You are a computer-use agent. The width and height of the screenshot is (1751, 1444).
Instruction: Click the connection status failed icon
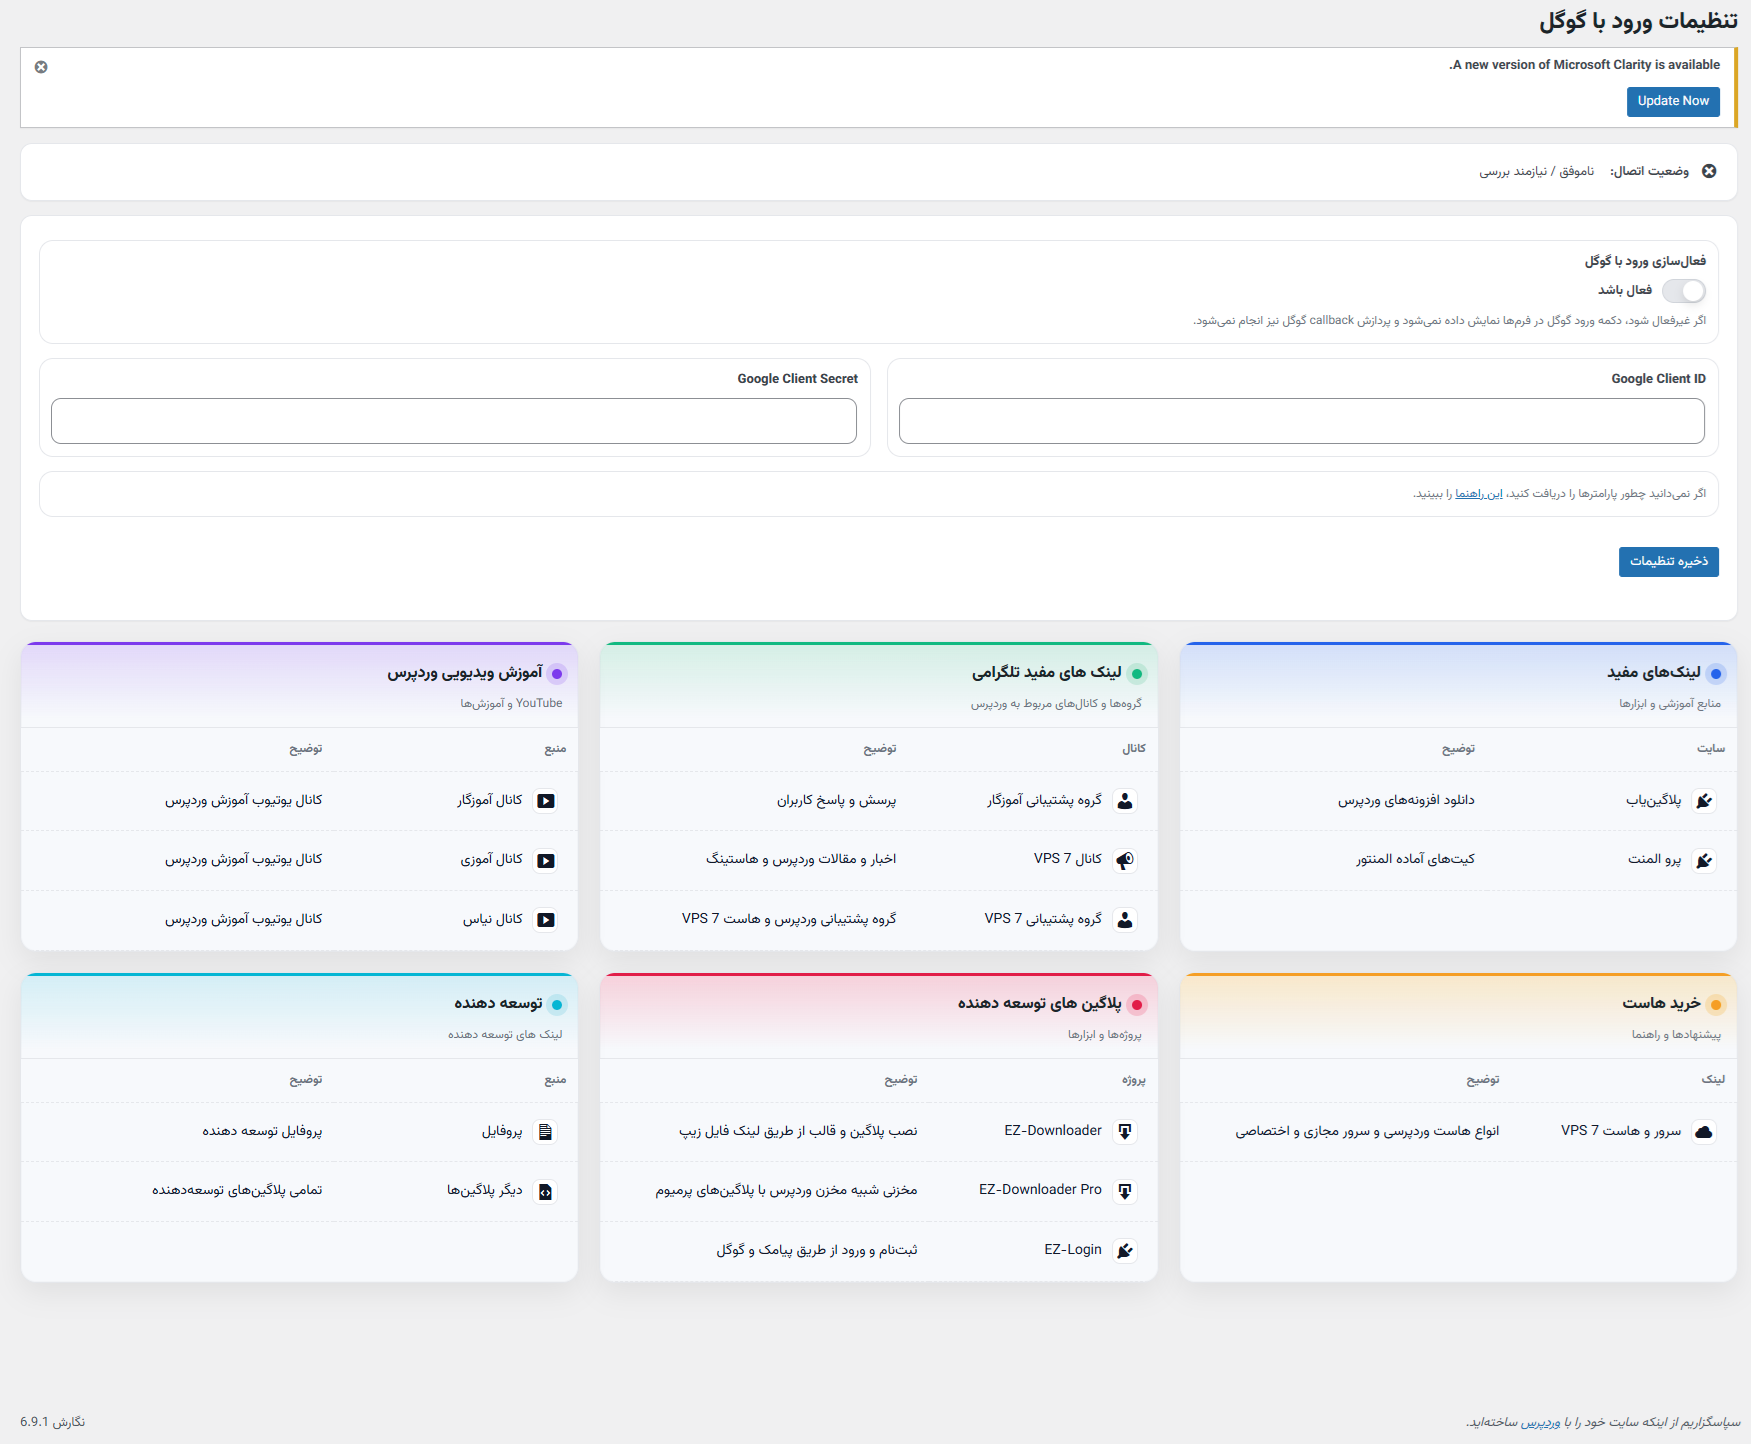(1709, 171)
